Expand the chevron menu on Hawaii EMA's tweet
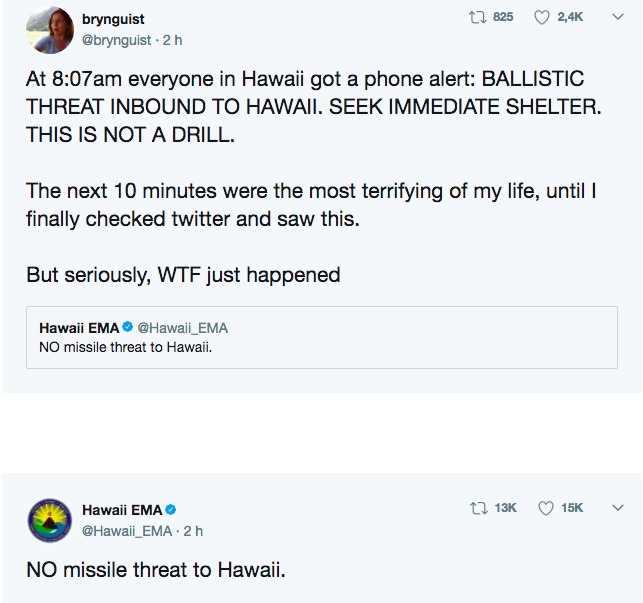Screen dimensions: 643x603 [618, 508]
